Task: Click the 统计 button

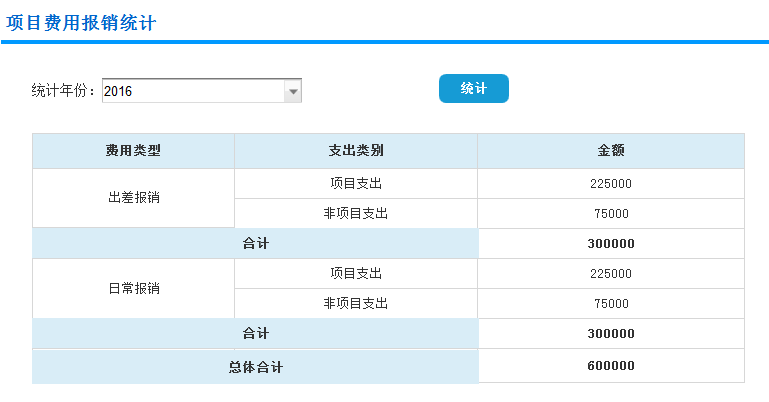Action: point(473,89)
